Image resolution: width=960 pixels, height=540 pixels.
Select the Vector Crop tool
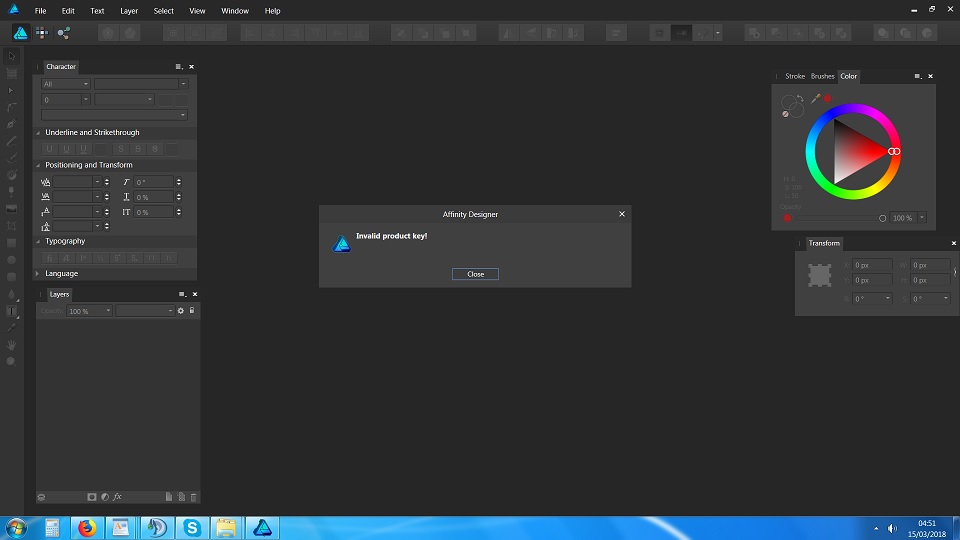12,226
